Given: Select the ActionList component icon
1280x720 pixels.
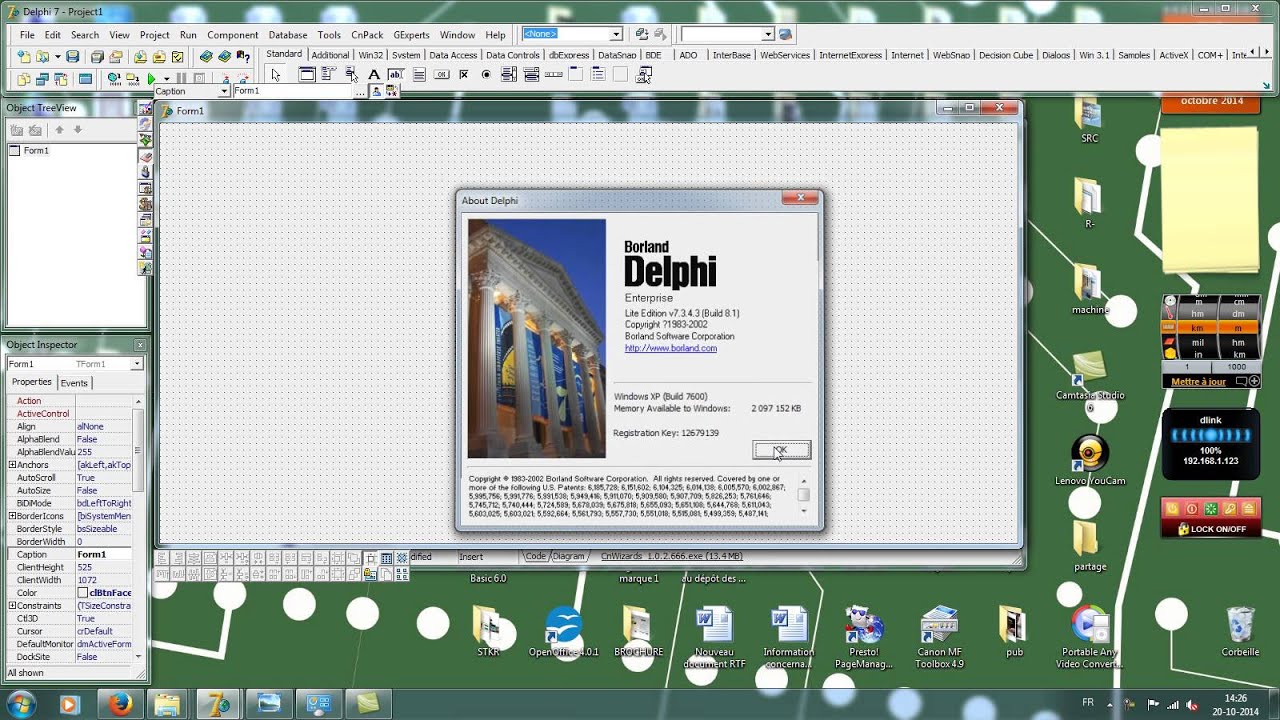Looking at the screenshot, I should click(x=644, y=75).
